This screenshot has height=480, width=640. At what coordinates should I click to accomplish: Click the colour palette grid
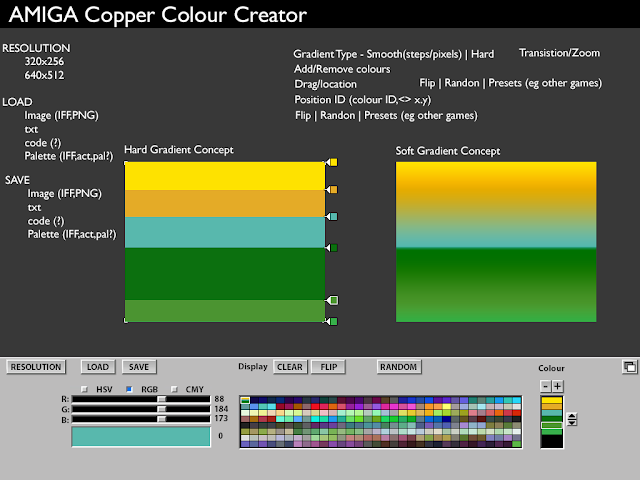pos(381,422)
